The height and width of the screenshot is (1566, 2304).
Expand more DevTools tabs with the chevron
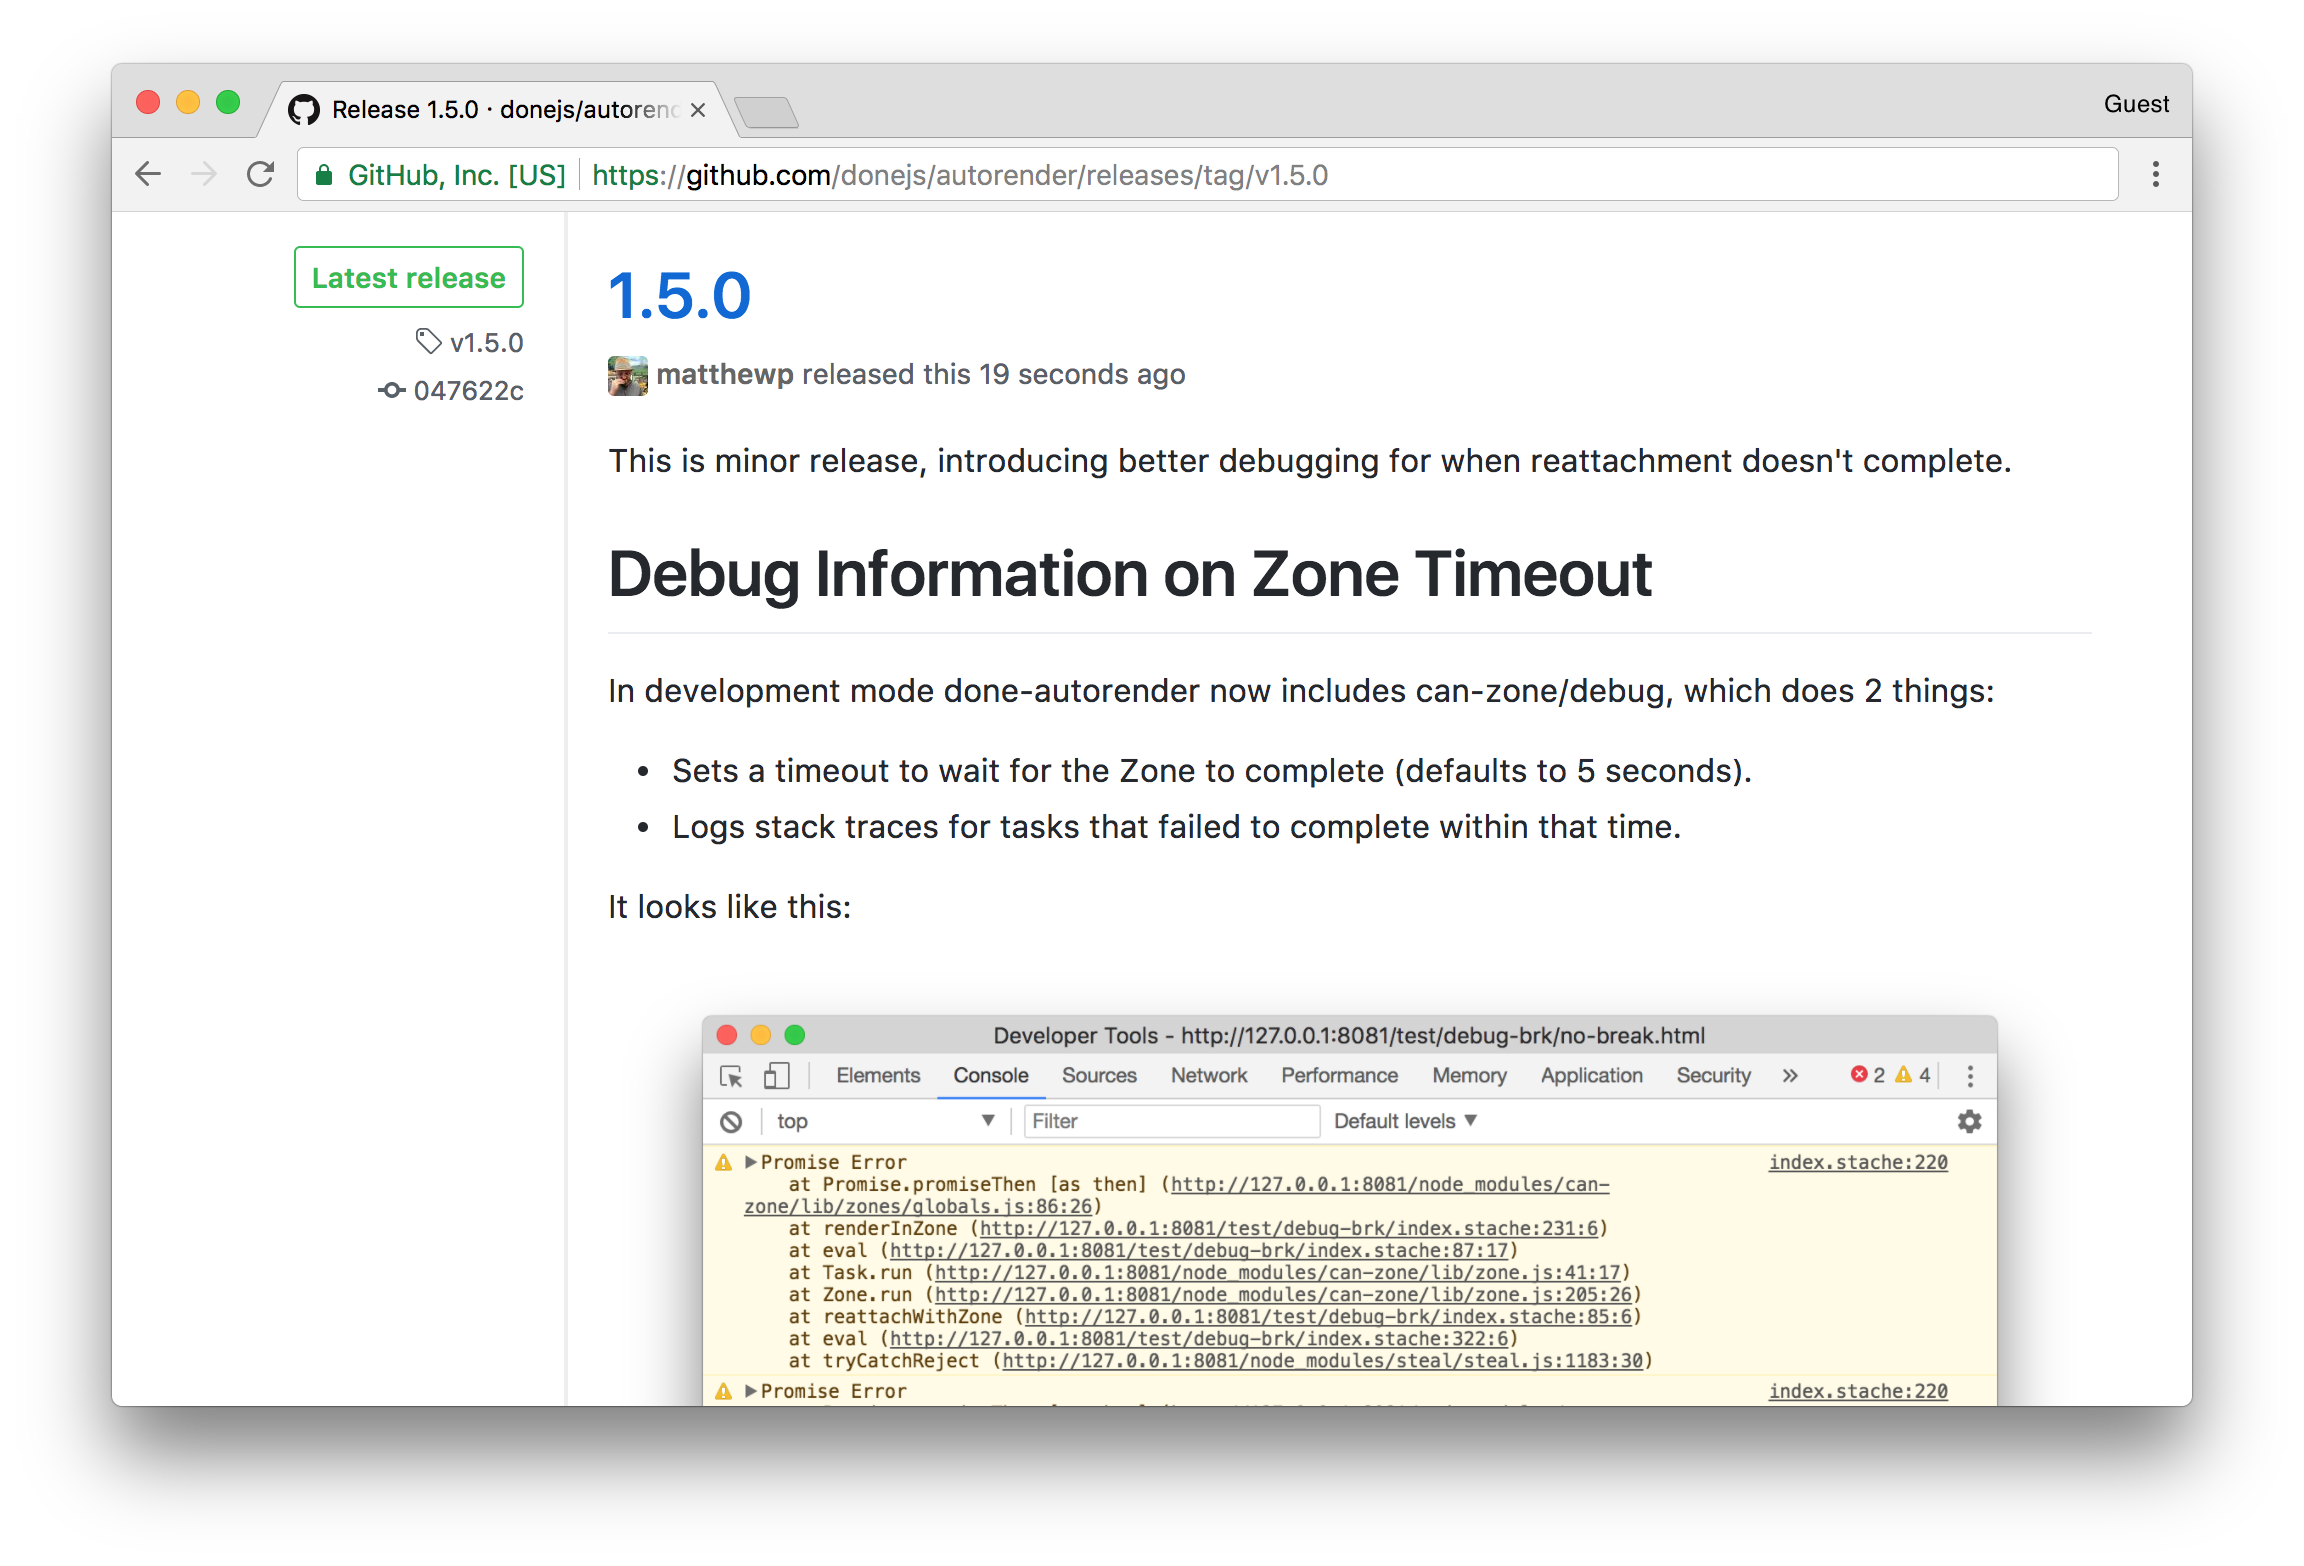click(1790, 1076)
